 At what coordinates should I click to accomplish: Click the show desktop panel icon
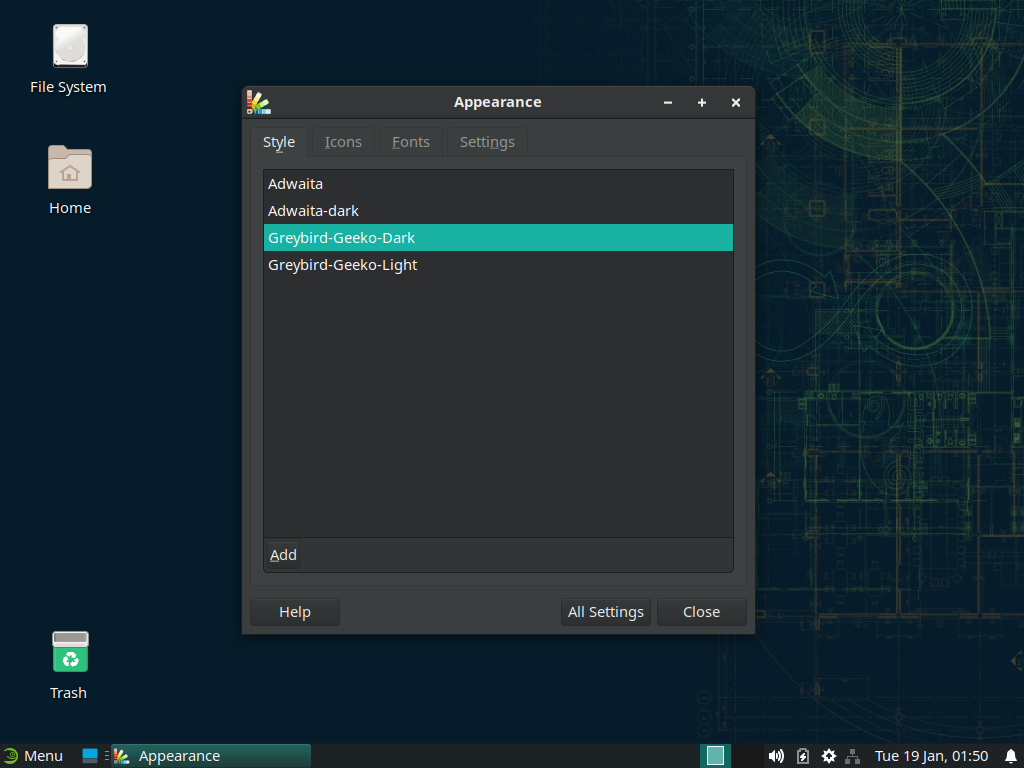pyautogui.click(x=90, y=756)
